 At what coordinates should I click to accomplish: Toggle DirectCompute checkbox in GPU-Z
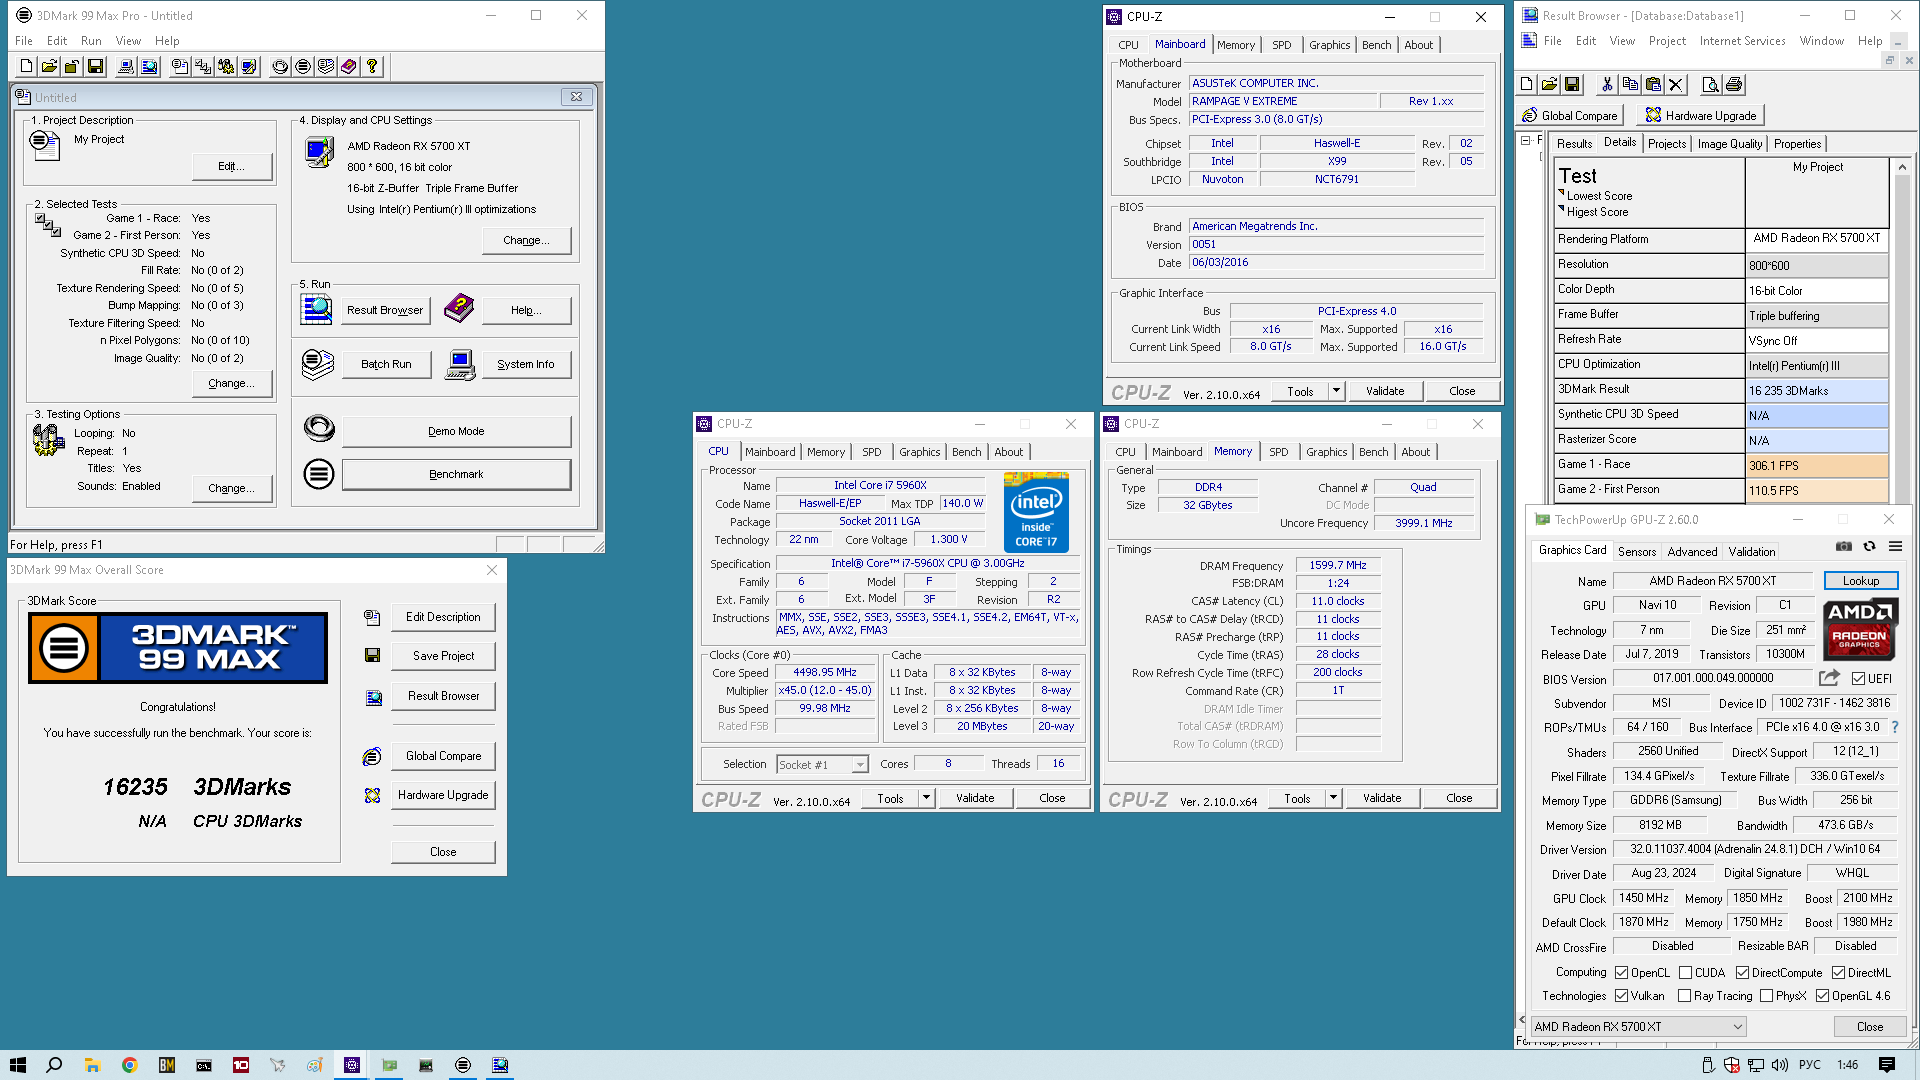click(x=1742, y=973)
